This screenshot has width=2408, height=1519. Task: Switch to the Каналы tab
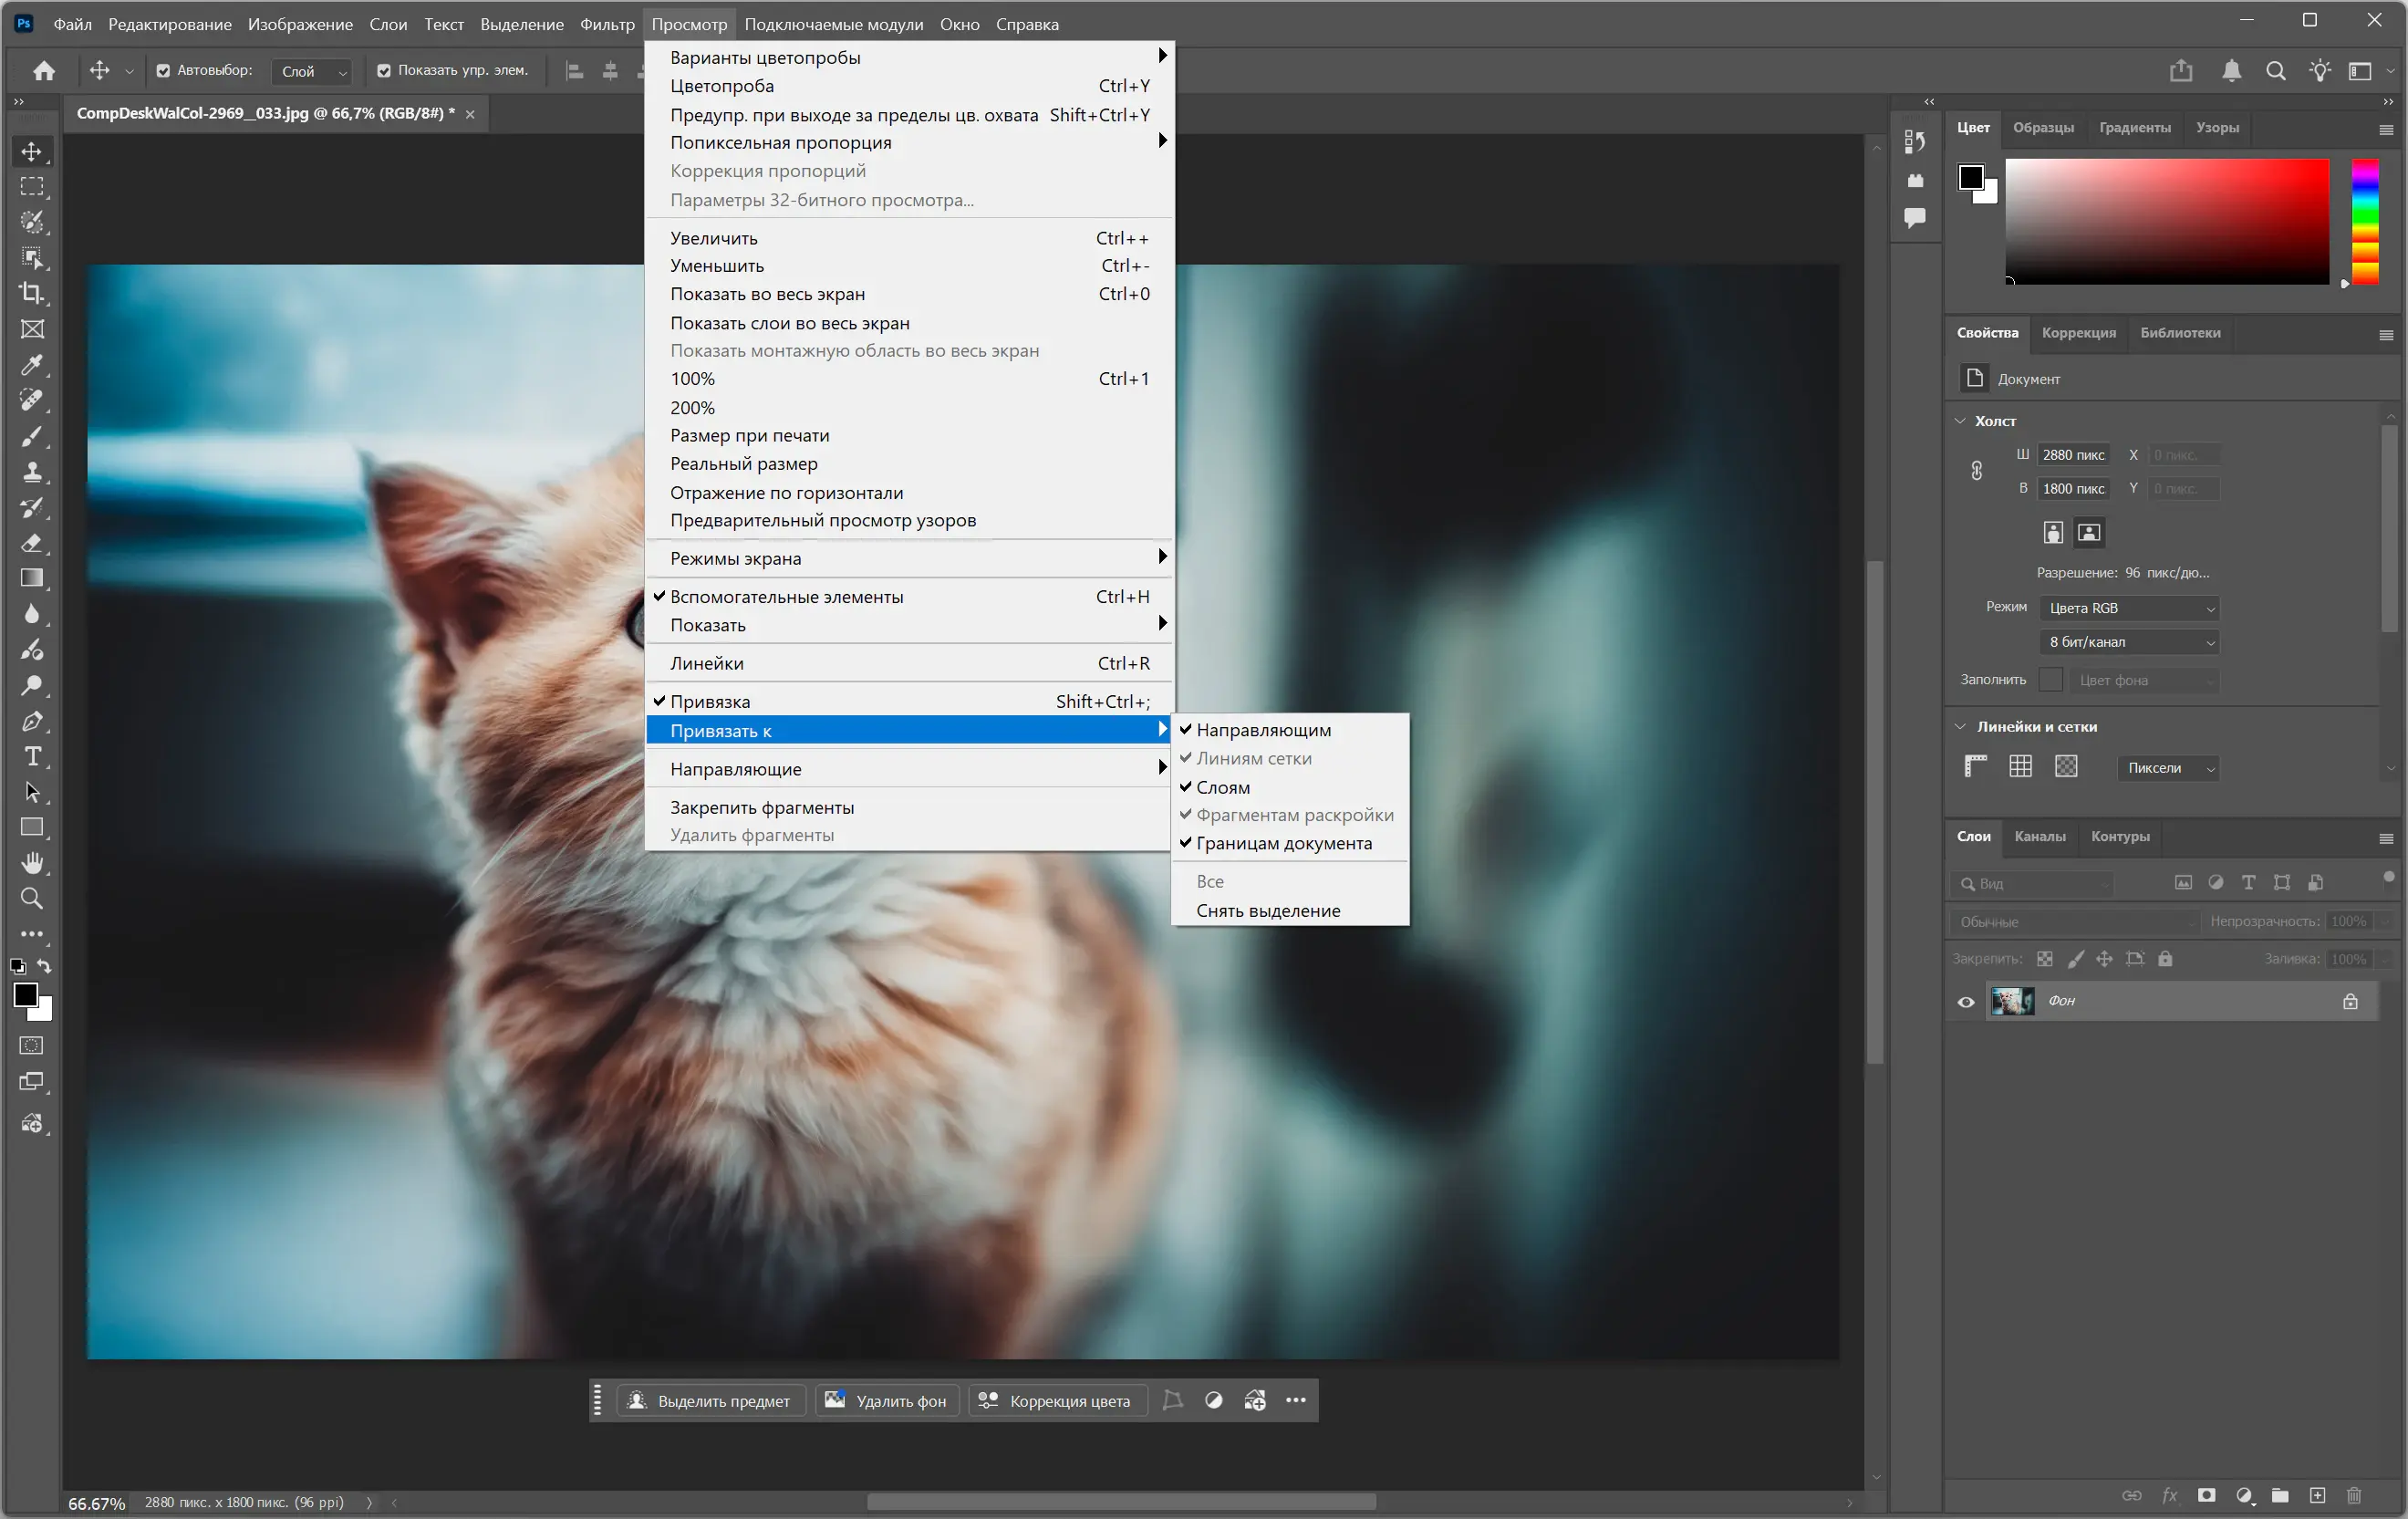pos(2039,836)
